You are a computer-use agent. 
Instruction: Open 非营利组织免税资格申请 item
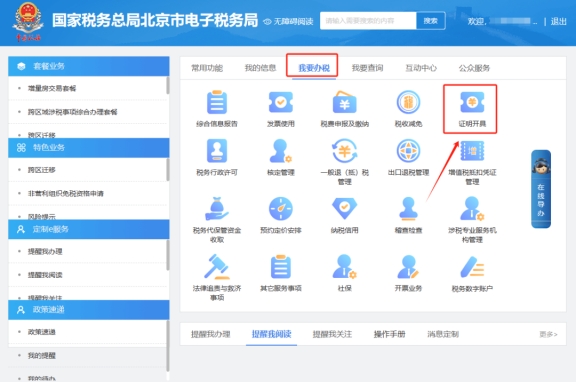(65, 193)
